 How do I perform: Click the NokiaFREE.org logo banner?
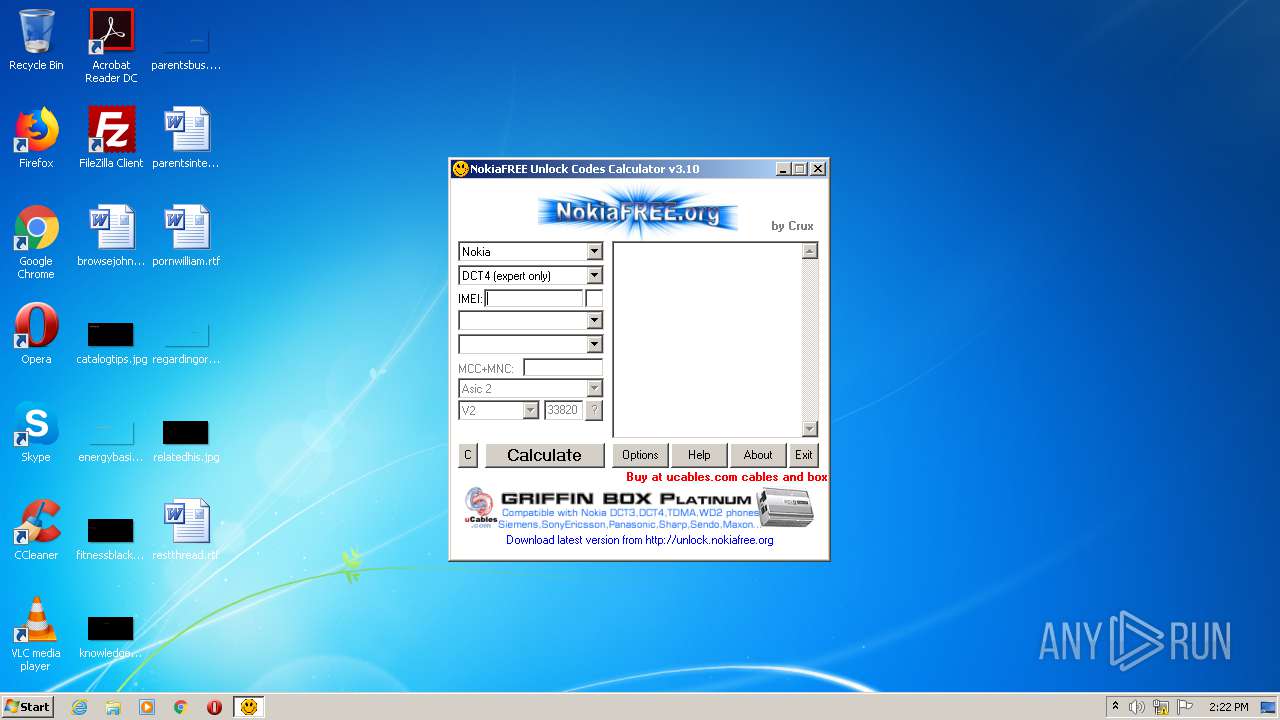638,211
